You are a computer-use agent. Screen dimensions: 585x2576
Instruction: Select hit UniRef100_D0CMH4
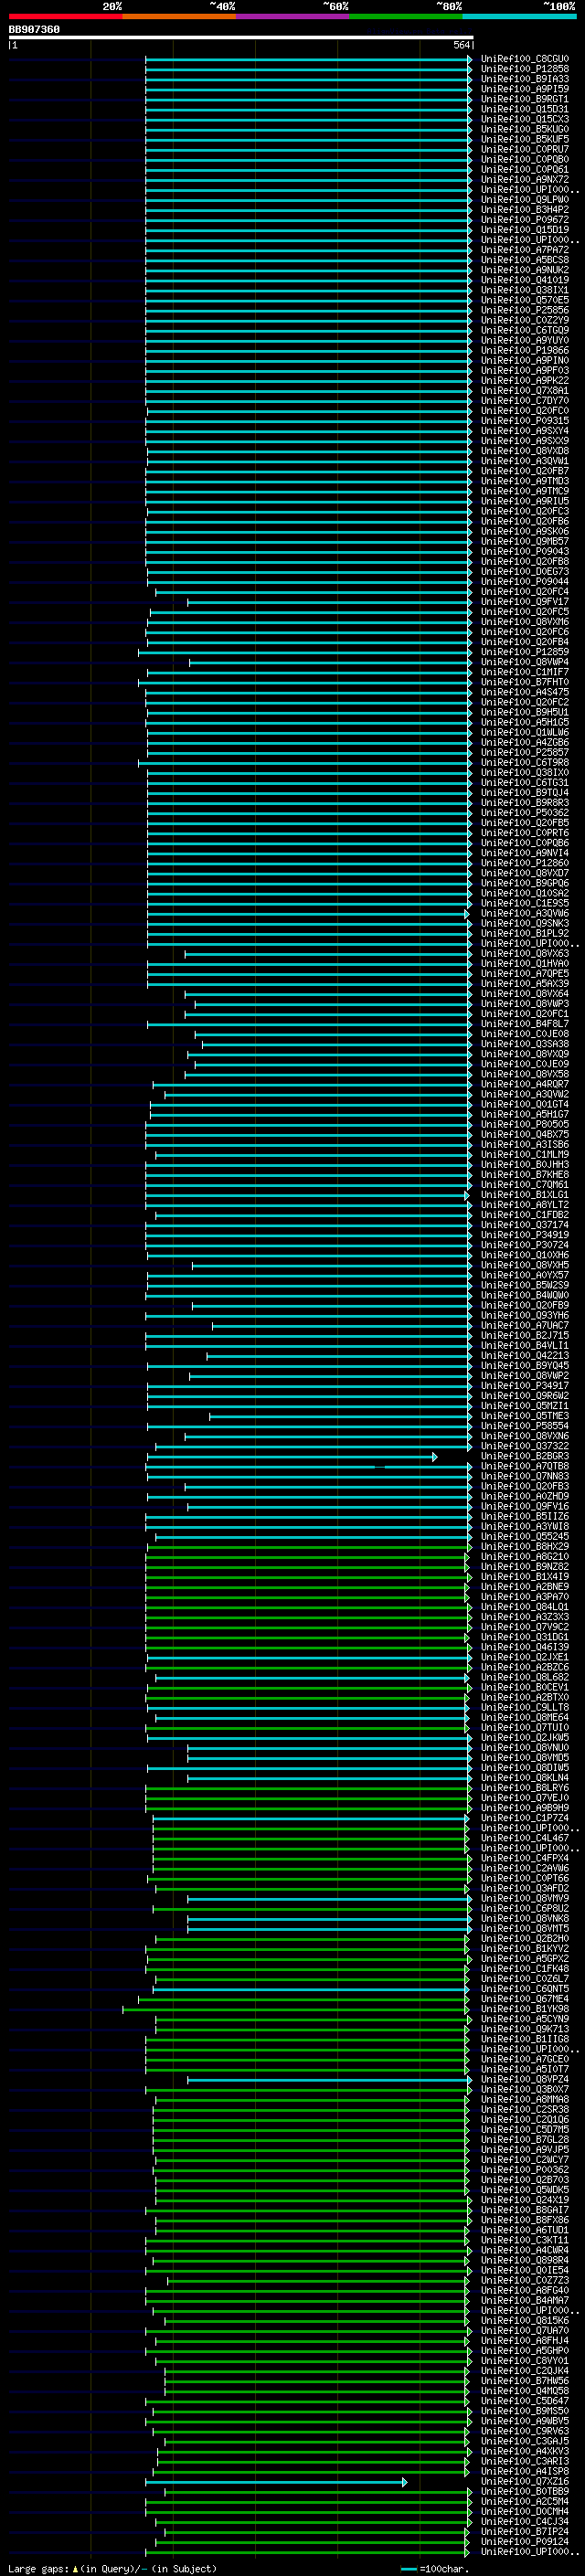pos(524,2511)
